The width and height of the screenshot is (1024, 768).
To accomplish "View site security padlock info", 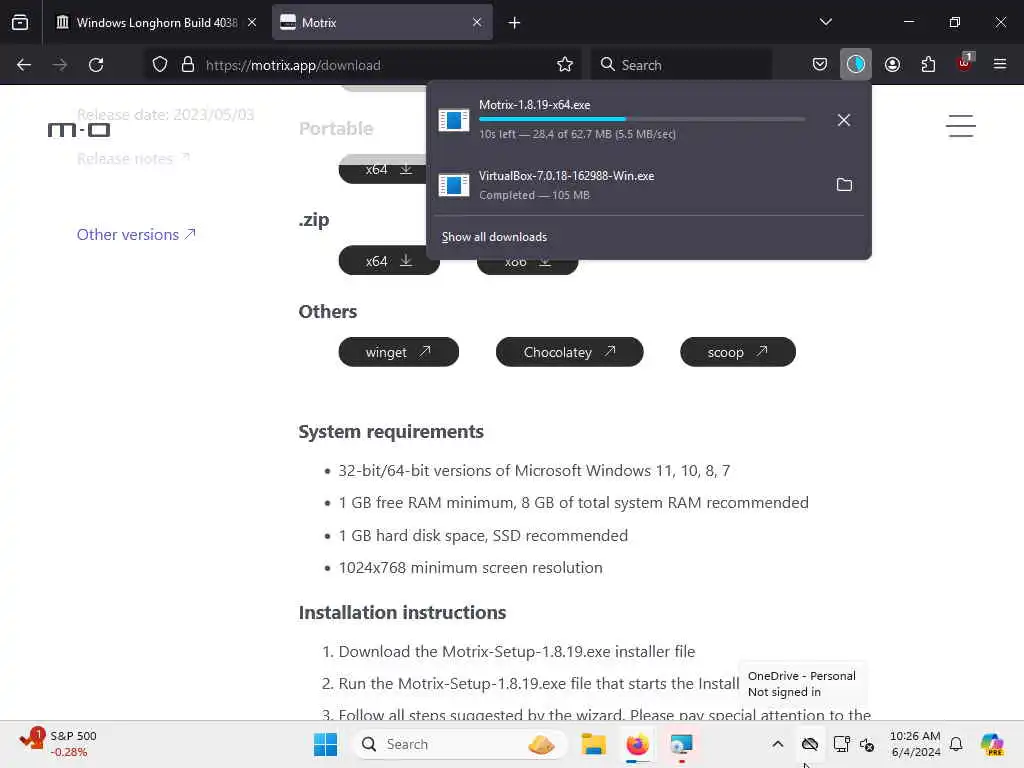I will click(x=188, y=65).
